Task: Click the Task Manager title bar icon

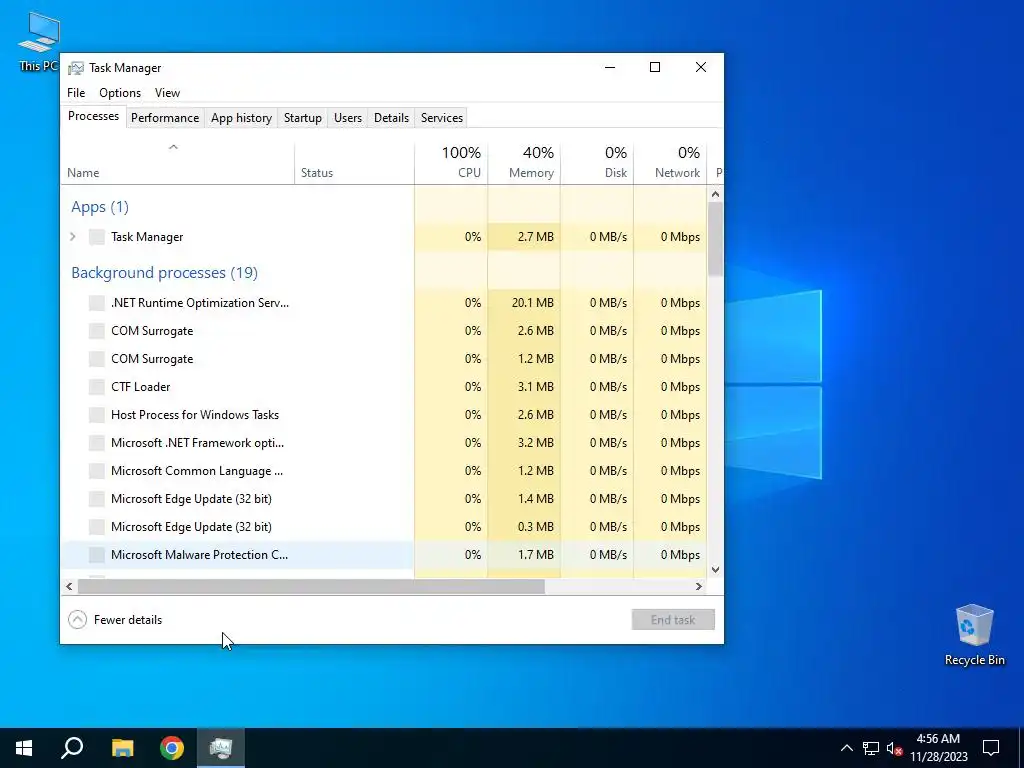Action: pyautogui.click(x=76, y=68)
